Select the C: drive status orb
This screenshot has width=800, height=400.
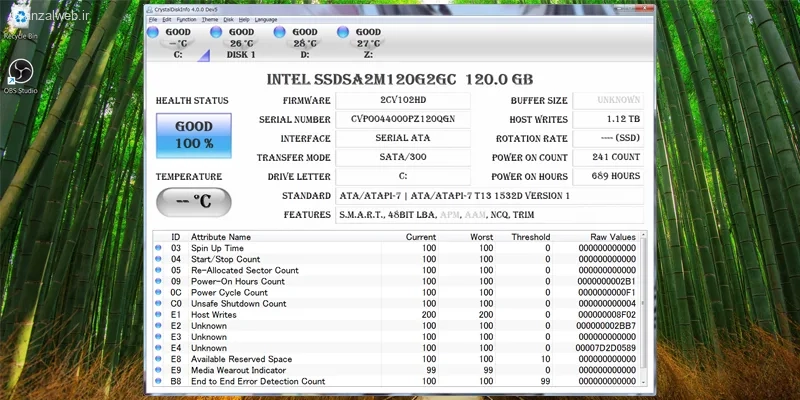pyautogui.click(x=153, y=32)
